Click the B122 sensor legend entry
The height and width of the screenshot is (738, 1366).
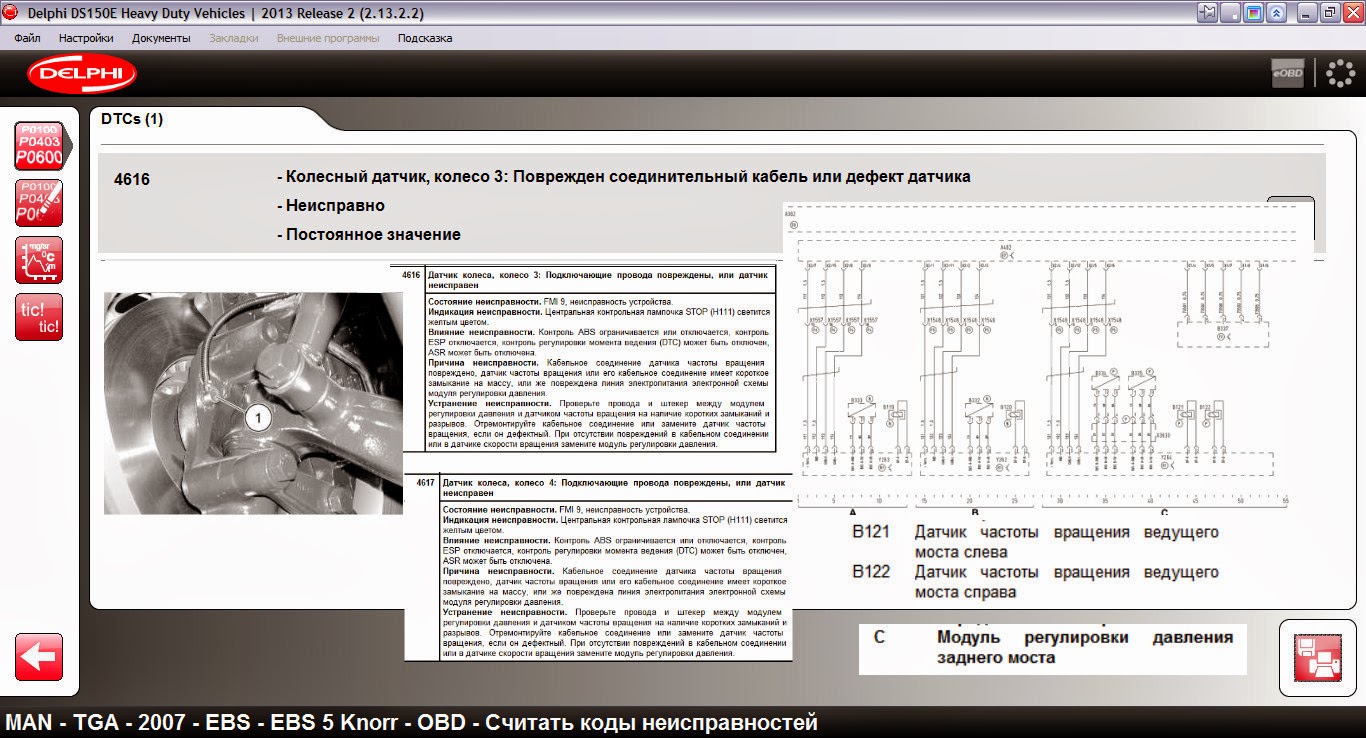(1036, 581)
